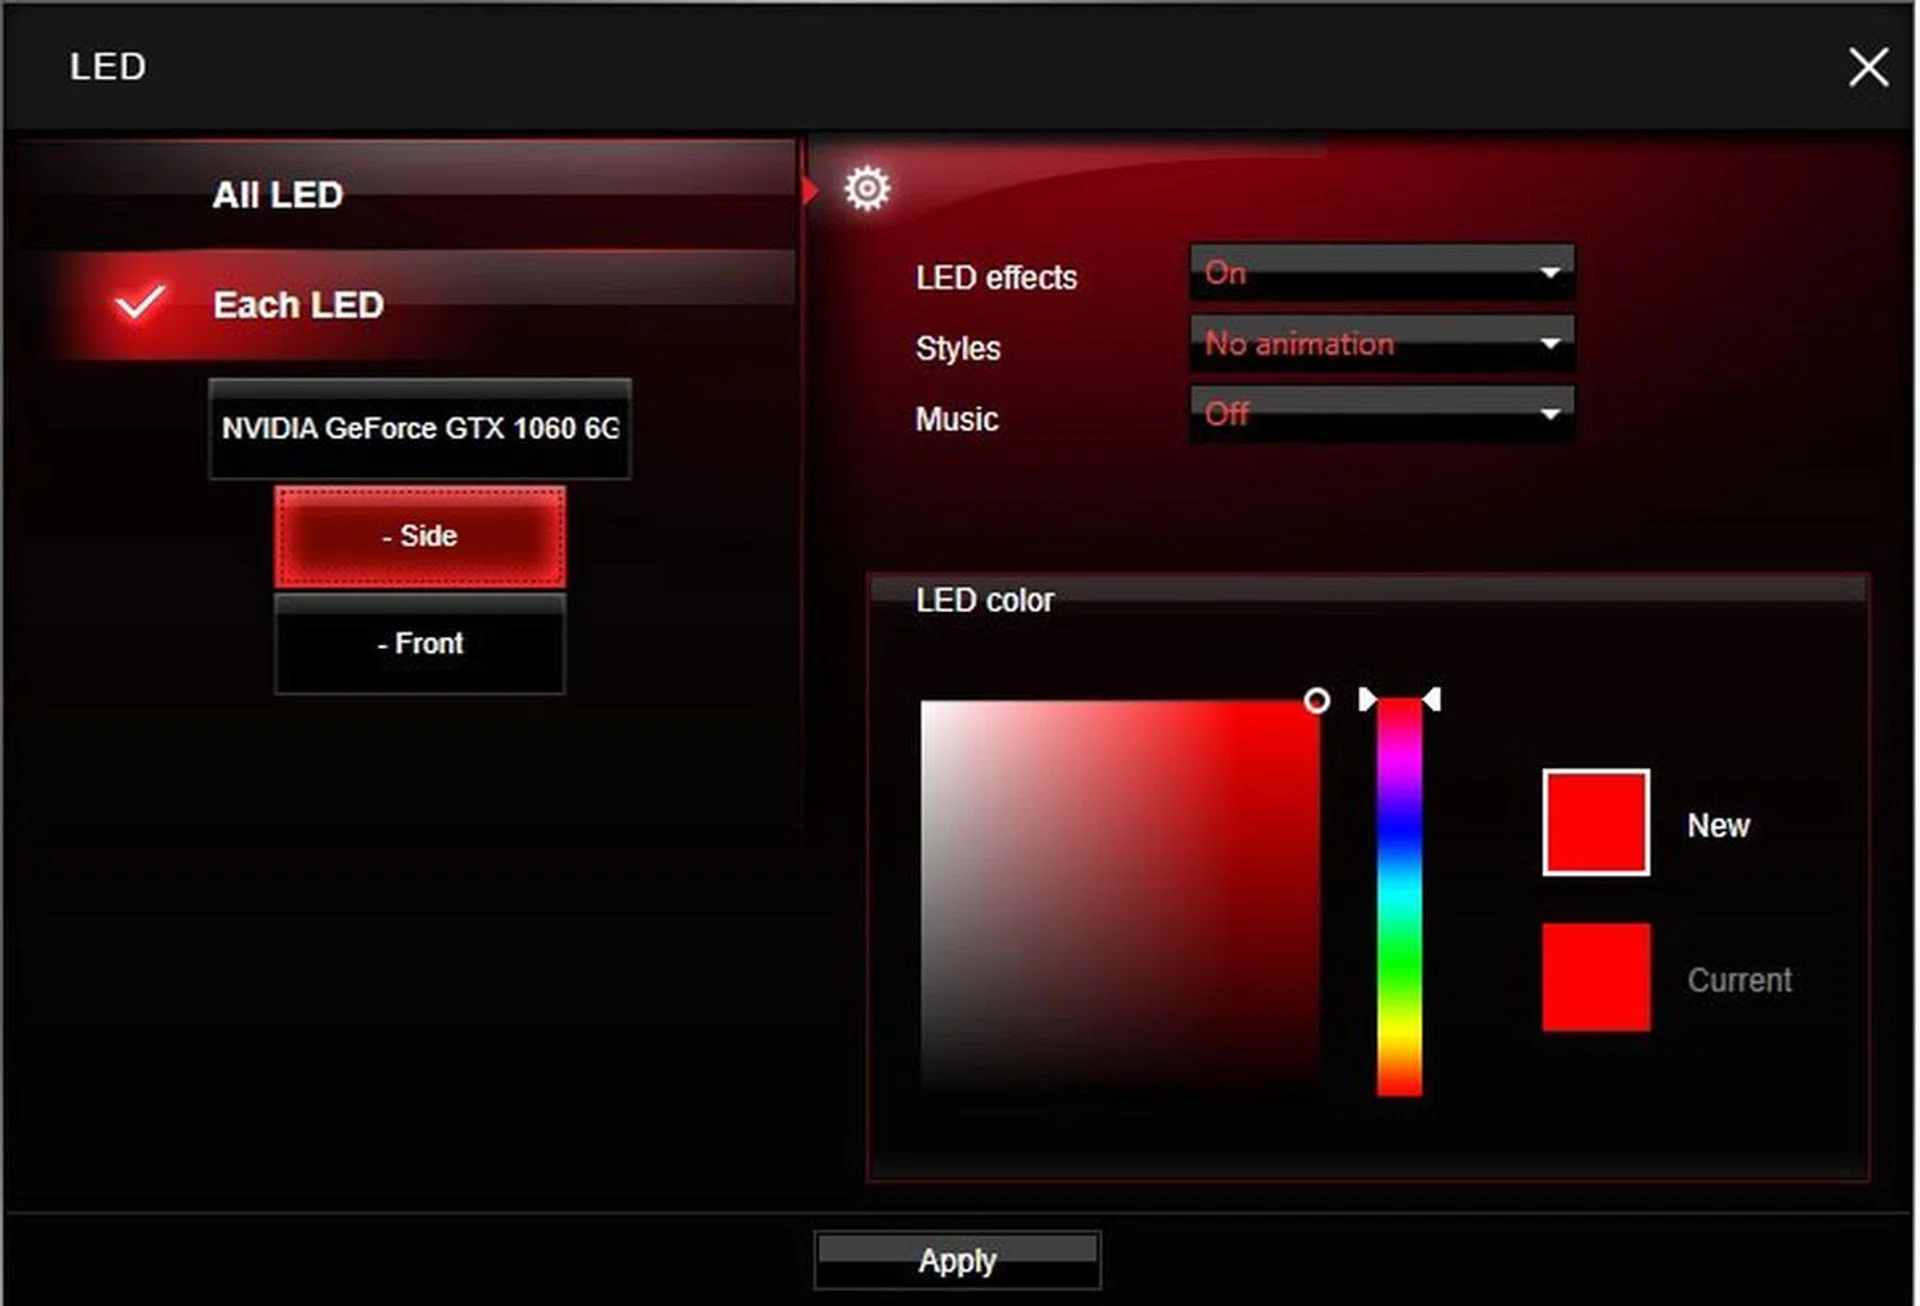
Task: Turn off LED effects via its dropdown arrow
Action: click(x=1551, y=273)
